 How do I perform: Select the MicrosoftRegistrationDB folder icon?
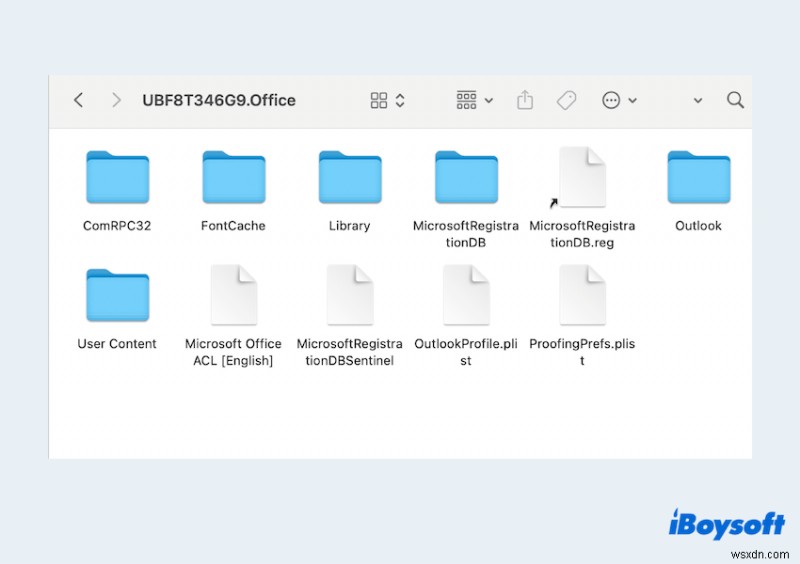pyautogui.click(x=466, y=177)
